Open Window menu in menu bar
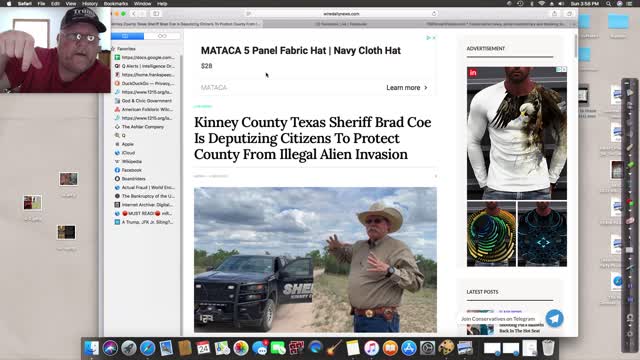Screen dimensions: 640x360 coord(142,4)
